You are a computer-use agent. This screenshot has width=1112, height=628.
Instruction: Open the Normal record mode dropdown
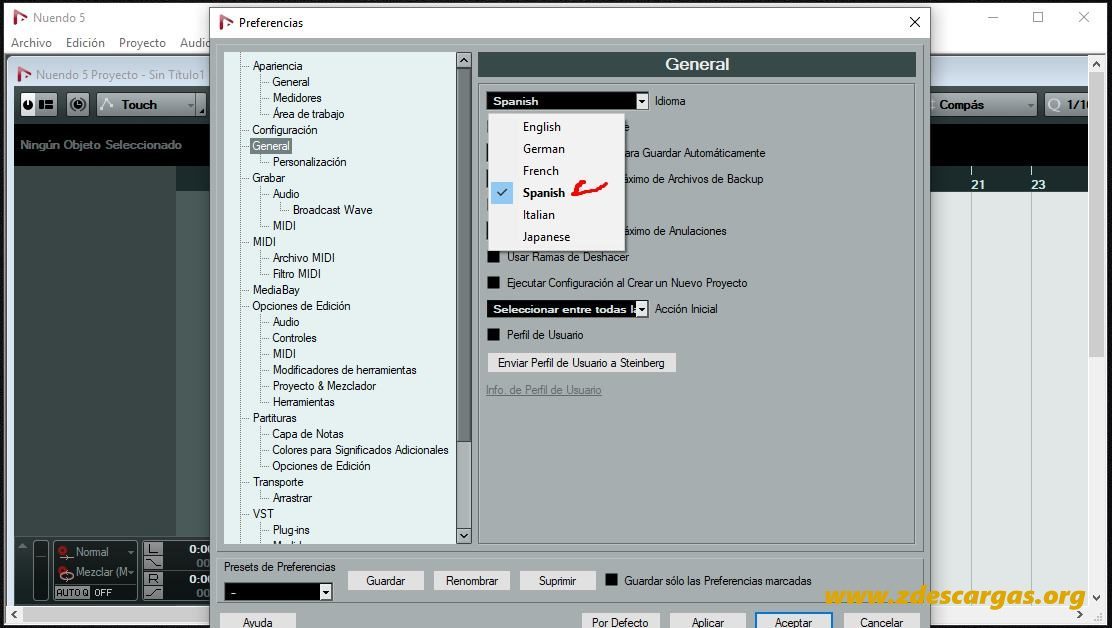(130, 552)
